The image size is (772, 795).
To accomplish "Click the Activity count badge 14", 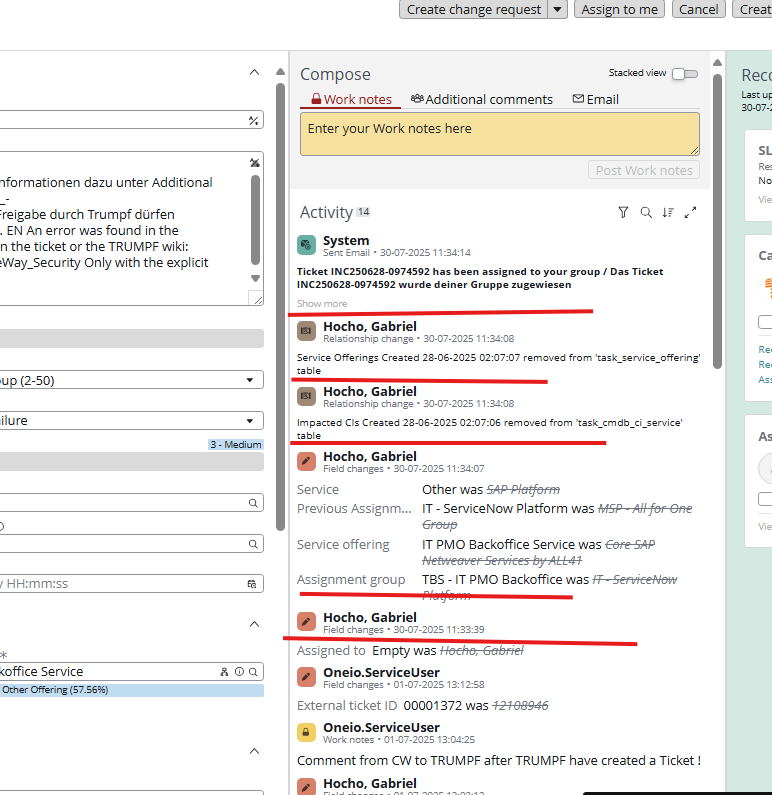I will 363,212.
